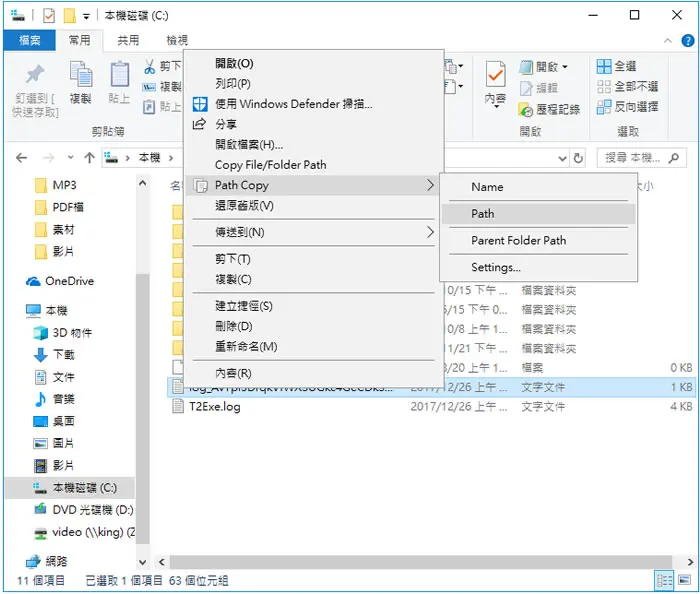Image resolution: width=700 pixels, height=594 pixels.
Task: Click Invert Selection (反向選擇) in the ribbon
Action: tap(628, 107)
